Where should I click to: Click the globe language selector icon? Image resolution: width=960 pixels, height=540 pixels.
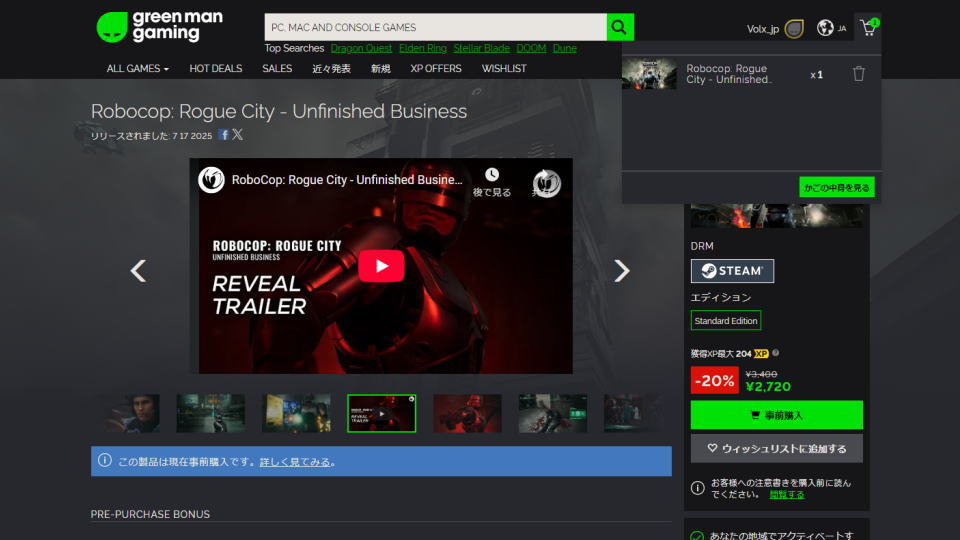[825, 28]
